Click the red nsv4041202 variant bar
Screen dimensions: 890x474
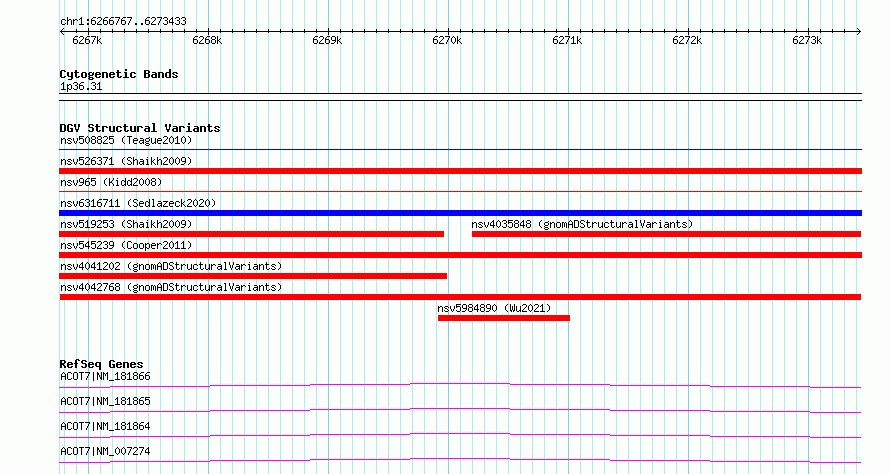point(253,276)
